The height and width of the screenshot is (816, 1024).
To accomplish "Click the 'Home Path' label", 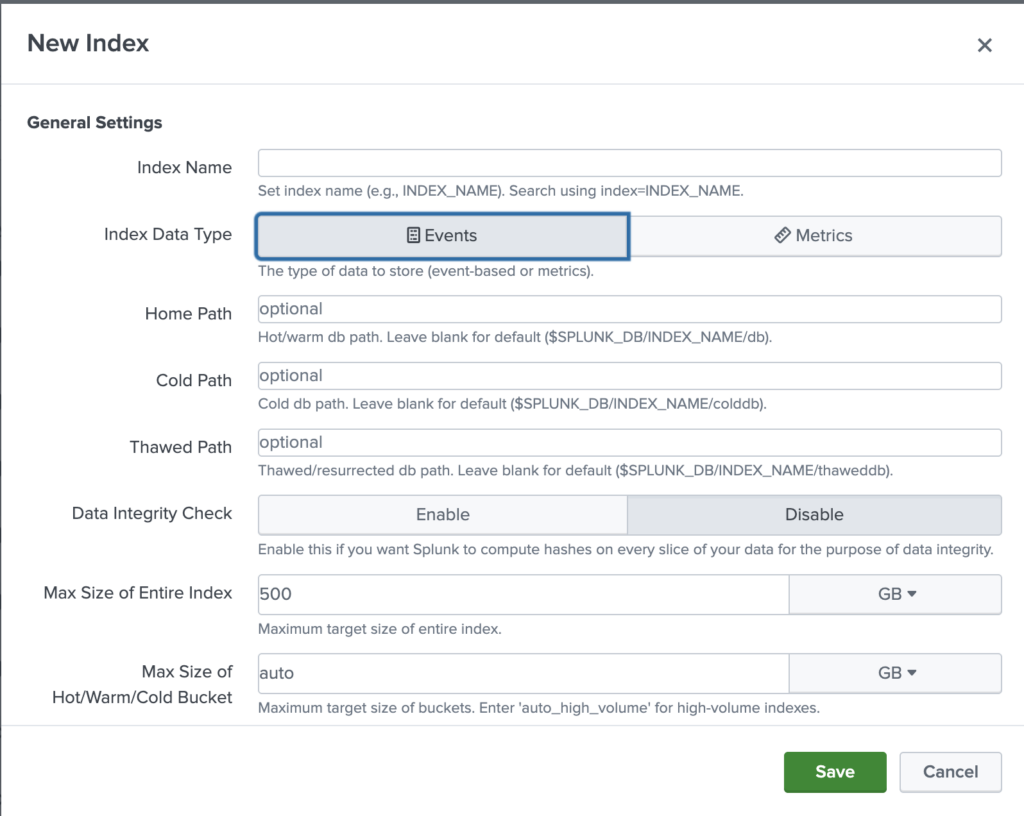I will (x=188, y=314).
